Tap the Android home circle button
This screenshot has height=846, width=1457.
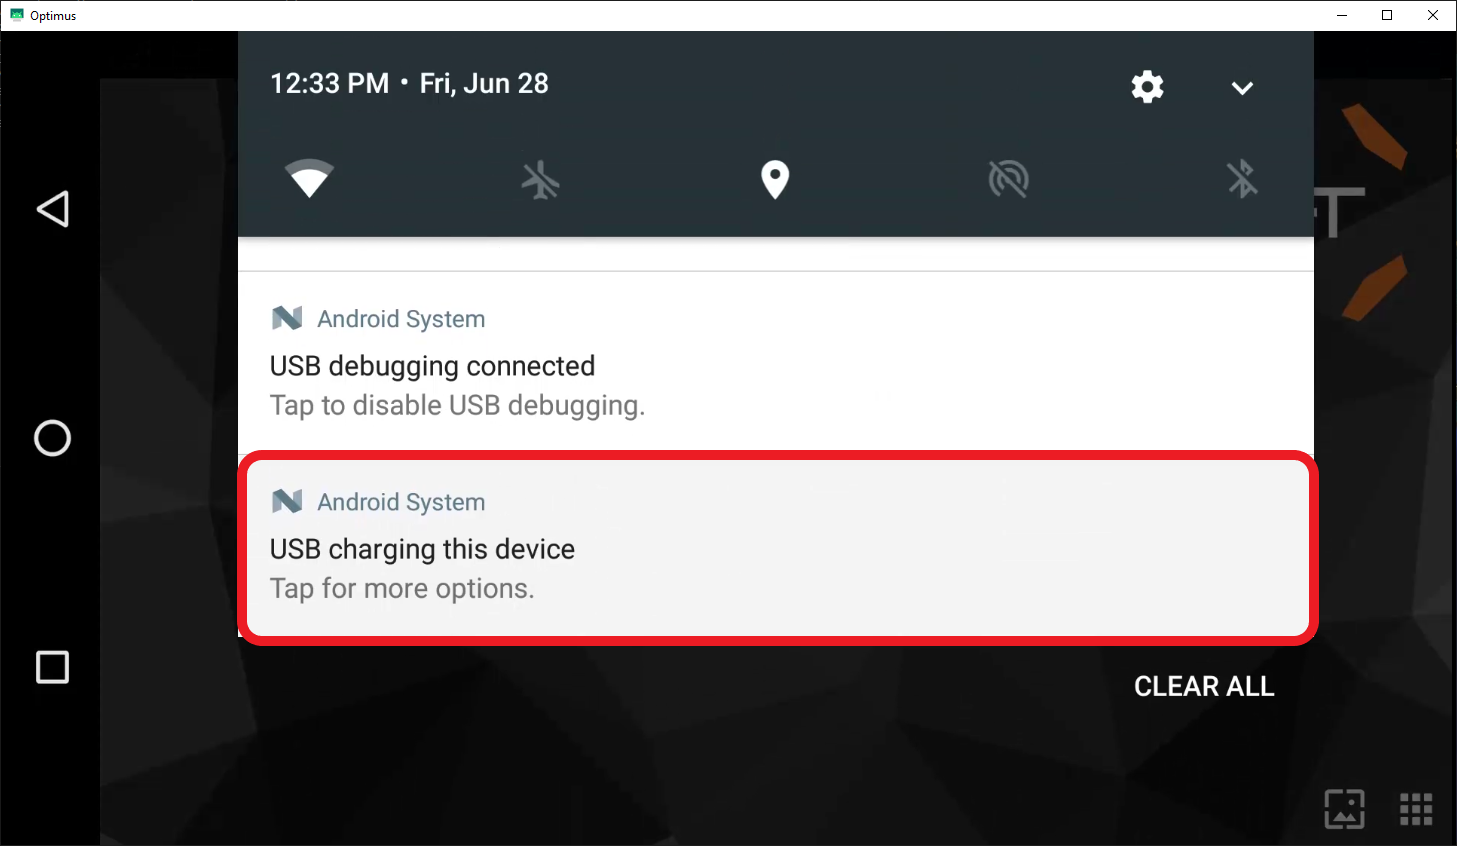52,438
